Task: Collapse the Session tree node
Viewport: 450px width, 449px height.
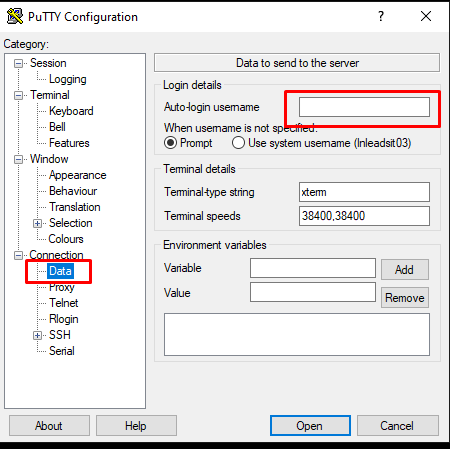Action: coord(19,63)
